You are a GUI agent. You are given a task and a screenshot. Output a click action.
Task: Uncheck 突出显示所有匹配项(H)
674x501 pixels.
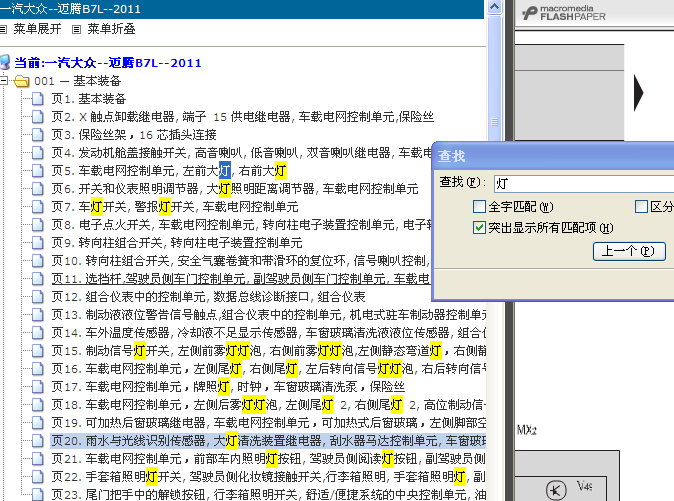tap(479, 227)
